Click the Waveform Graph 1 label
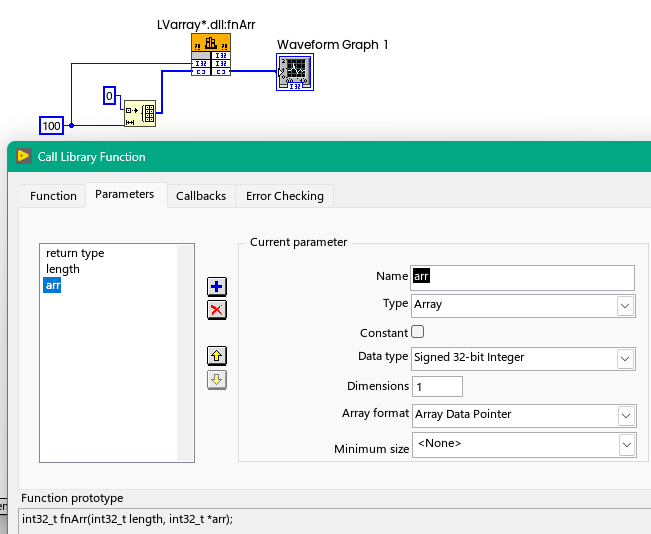Screen dimensions: 651x534 point(333,44)
